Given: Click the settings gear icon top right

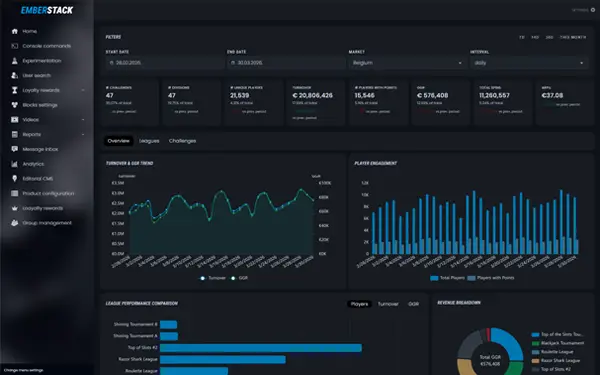Looking at the screenshot, I should click(x=593, y=10).
